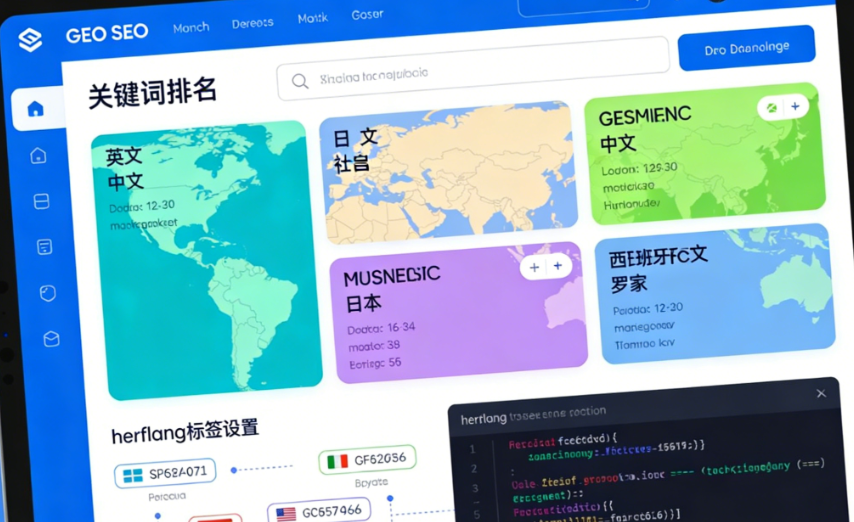The width and height of the screenshot is (854, 522).
Task: Close the herflang code panel
Action: [x=821, y=393]
